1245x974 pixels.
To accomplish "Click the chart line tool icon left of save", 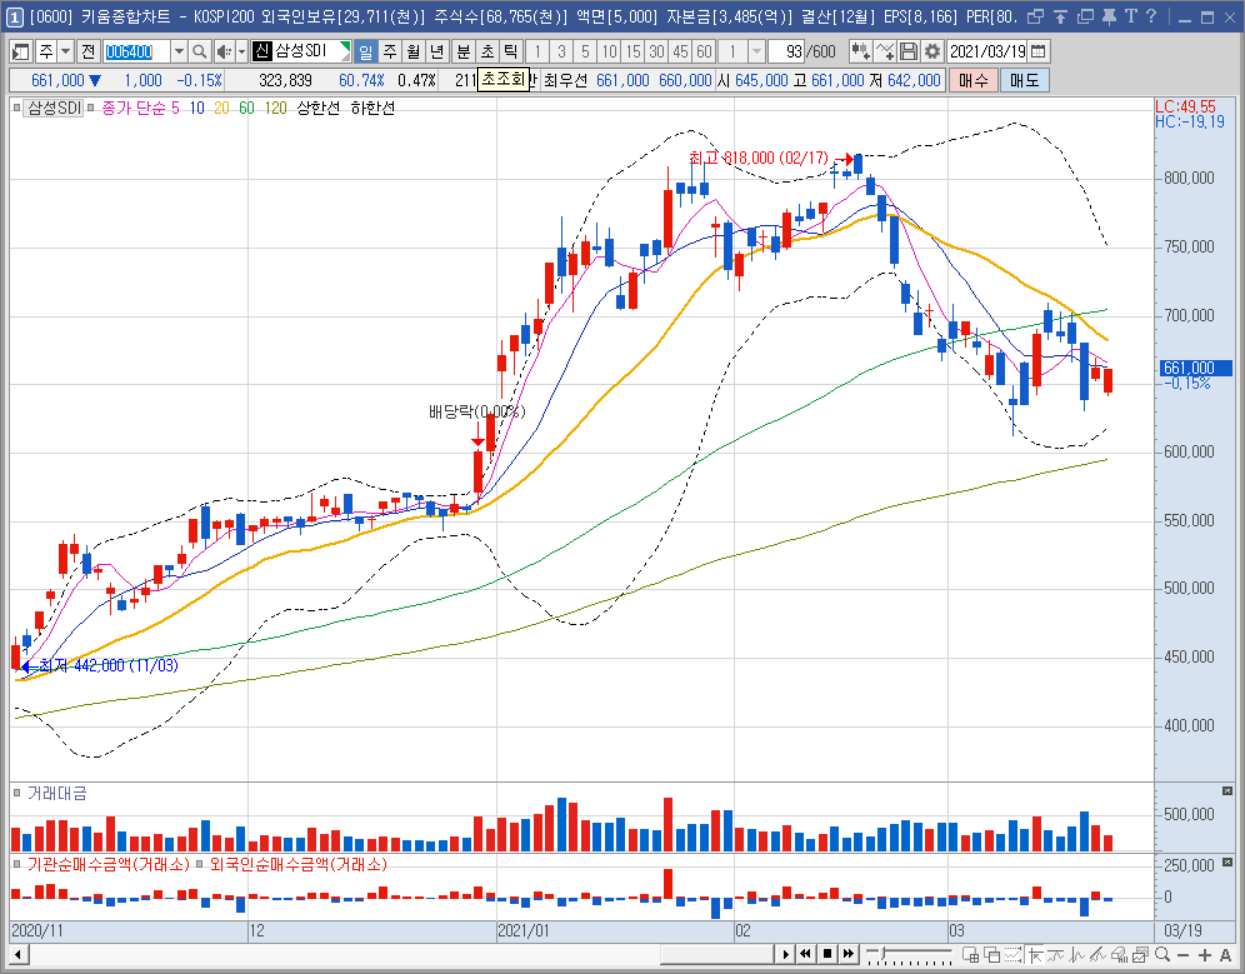I will pos(885,51).
